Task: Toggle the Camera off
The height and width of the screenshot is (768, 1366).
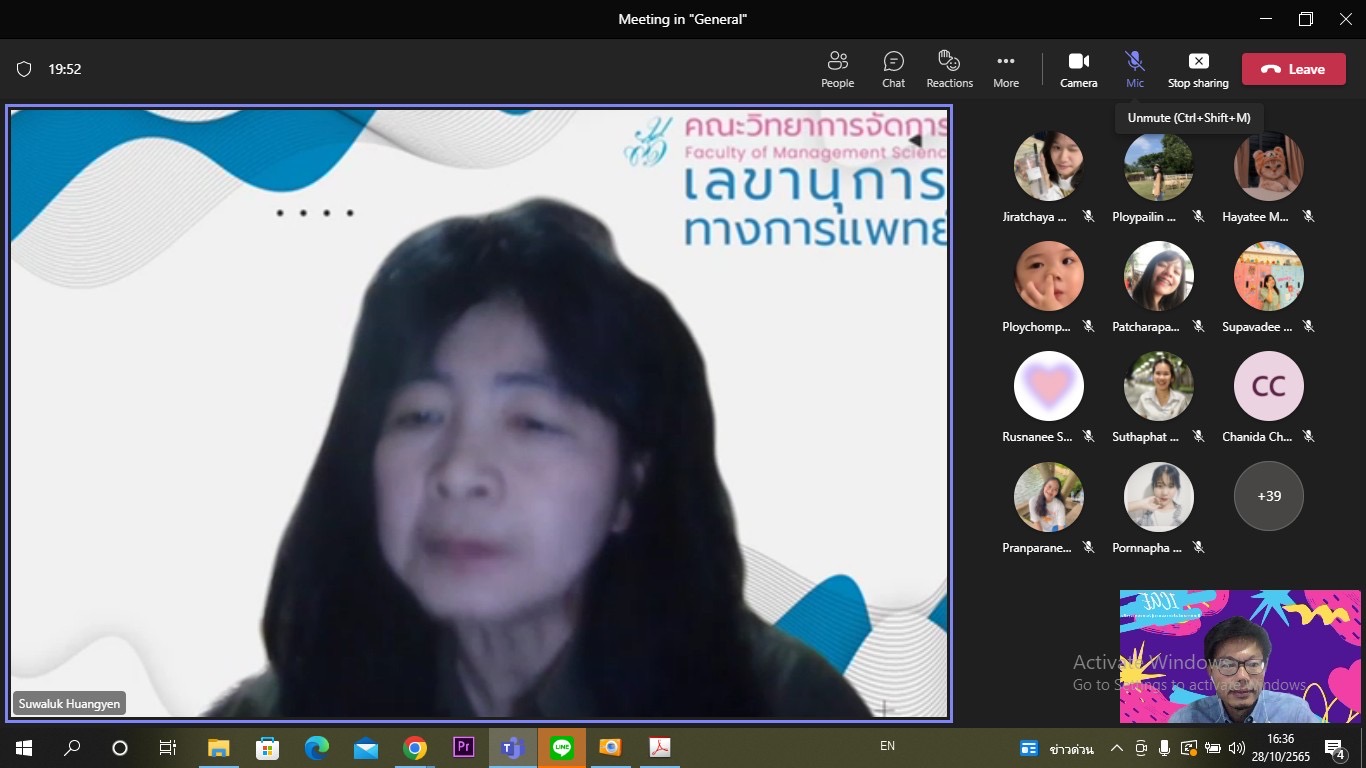Action: pos(1078,69)
